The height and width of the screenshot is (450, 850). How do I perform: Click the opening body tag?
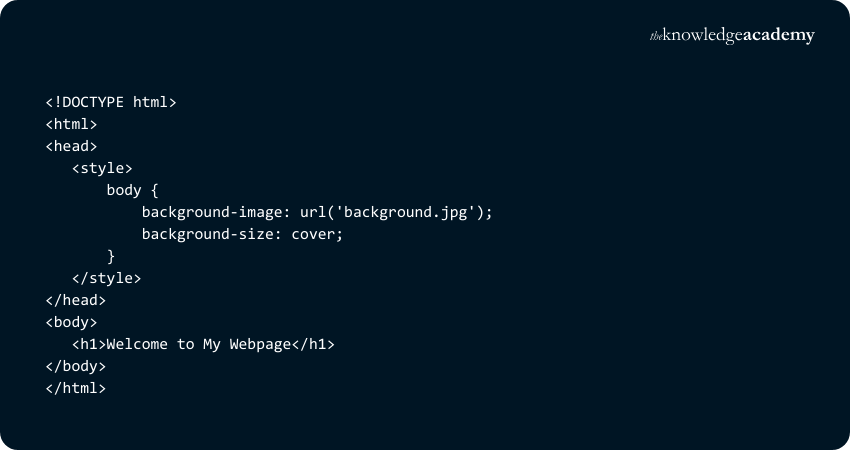pyautogui.click(x=71, y=322)
